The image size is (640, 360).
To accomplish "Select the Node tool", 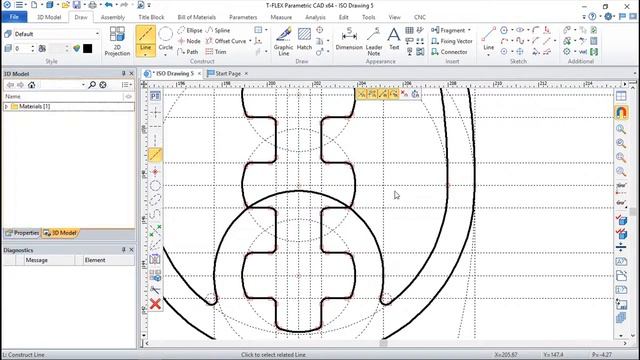I will [x=189, y=41].
